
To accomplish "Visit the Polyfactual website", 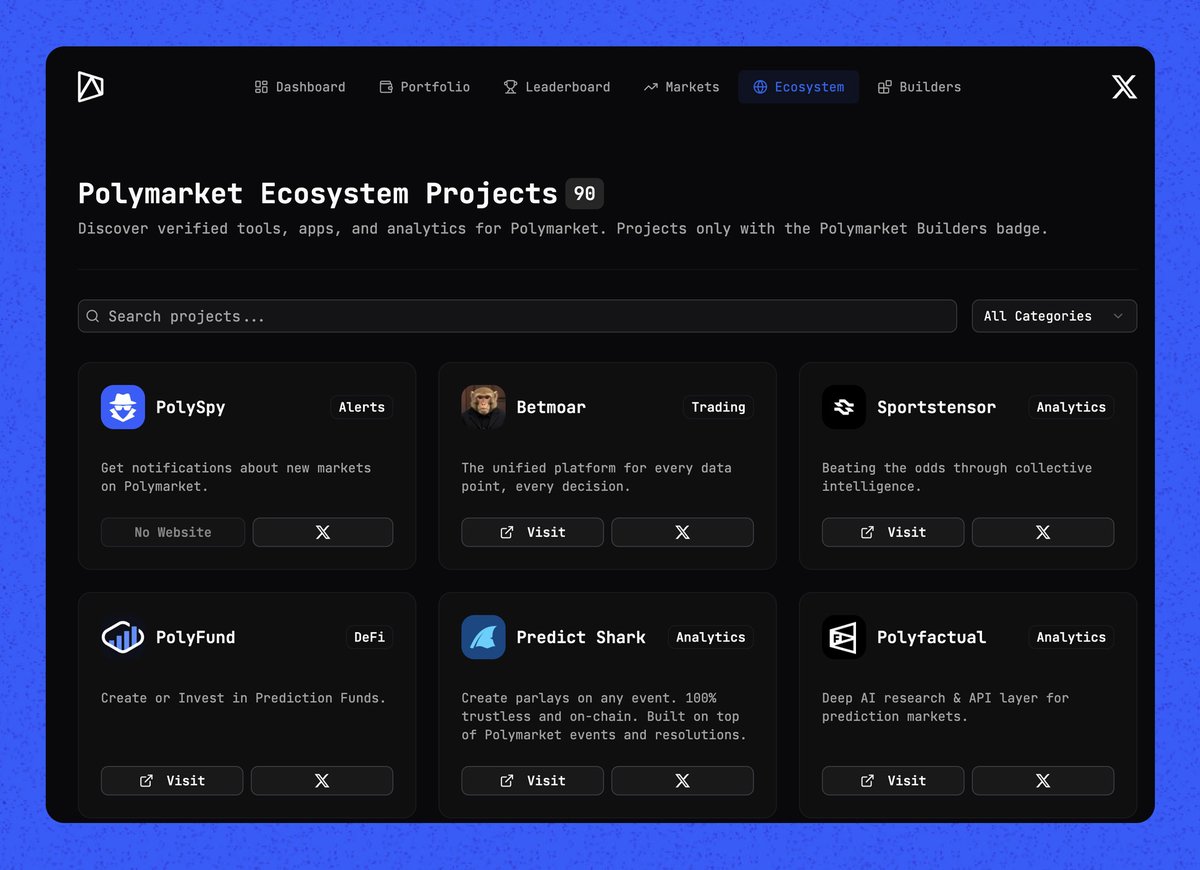I will coord(893,780).
